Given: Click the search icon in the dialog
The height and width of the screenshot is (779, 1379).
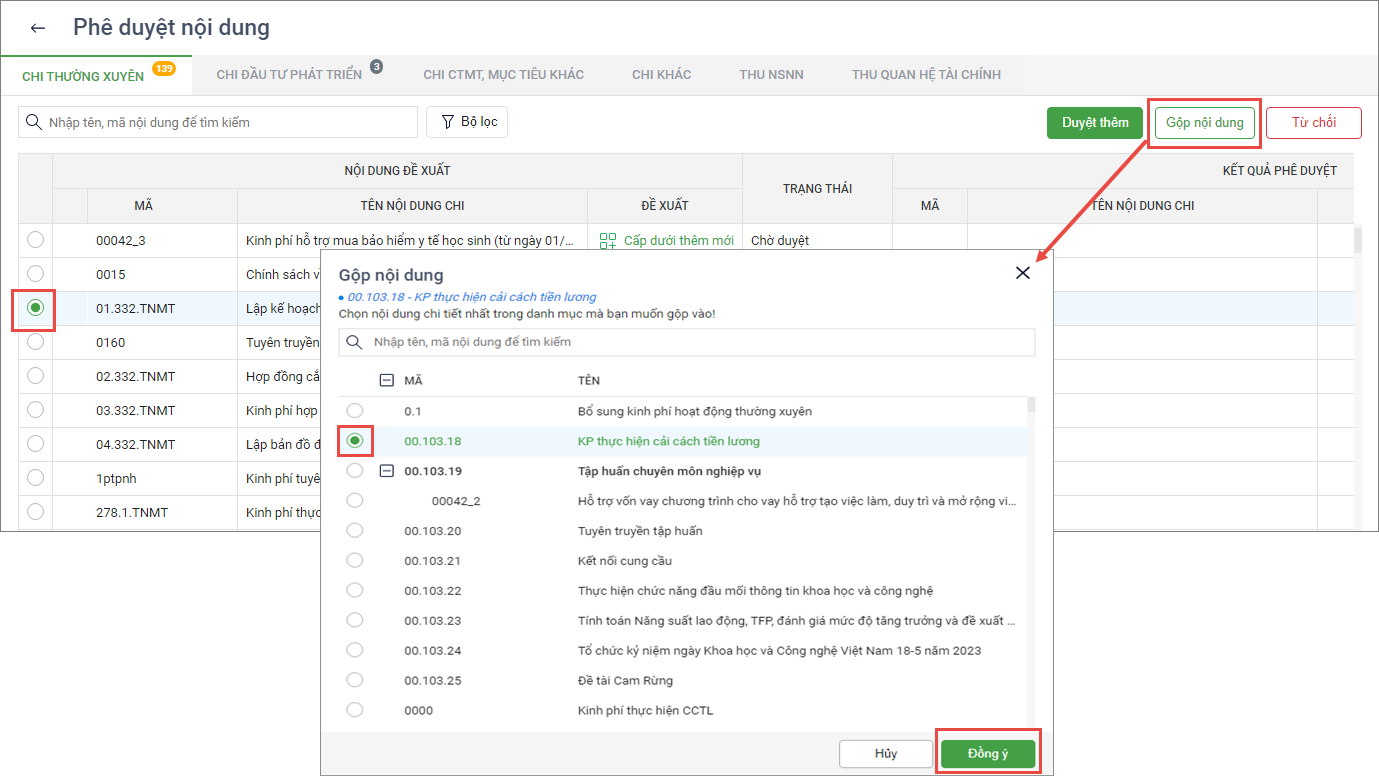Looking at the screenshot, I should [x=354, y=342].
